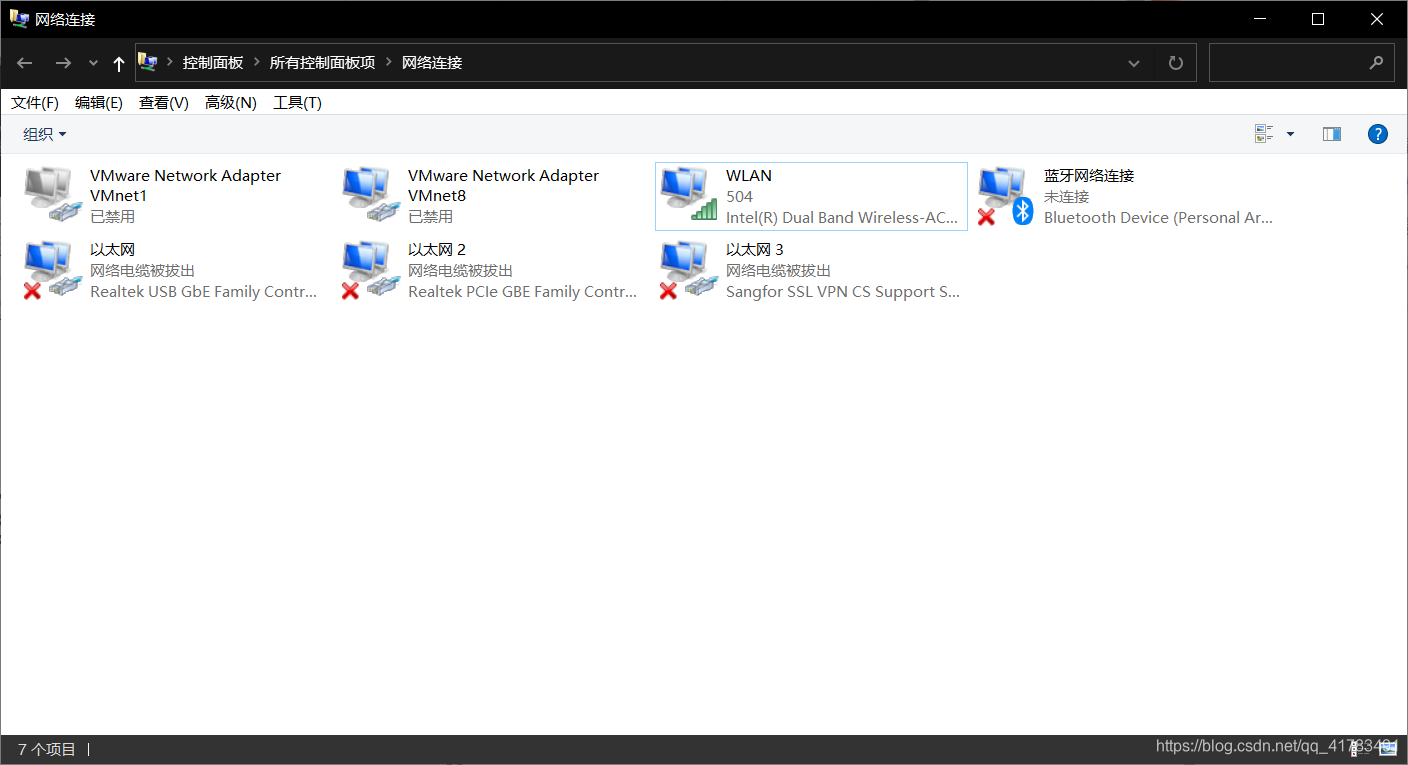Click the 7 个项目 status bar text
The image size is (1408, 765).
coord(47,749)
